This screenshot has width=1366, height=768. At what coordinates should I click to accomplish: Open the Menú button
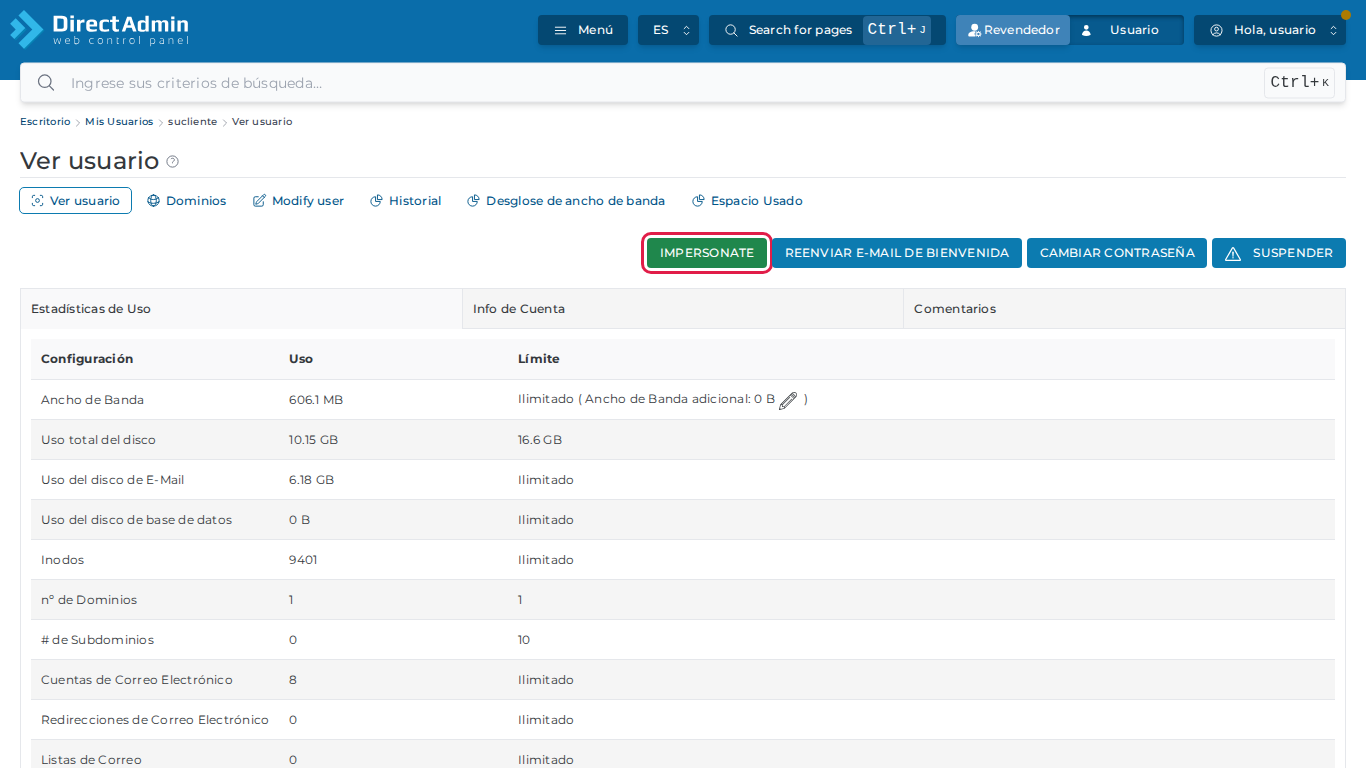[583, 30]
